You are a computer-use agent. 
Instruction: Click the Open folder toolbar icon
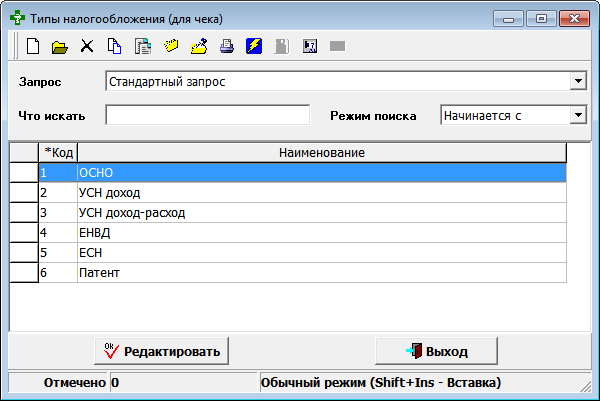[60, 47]
